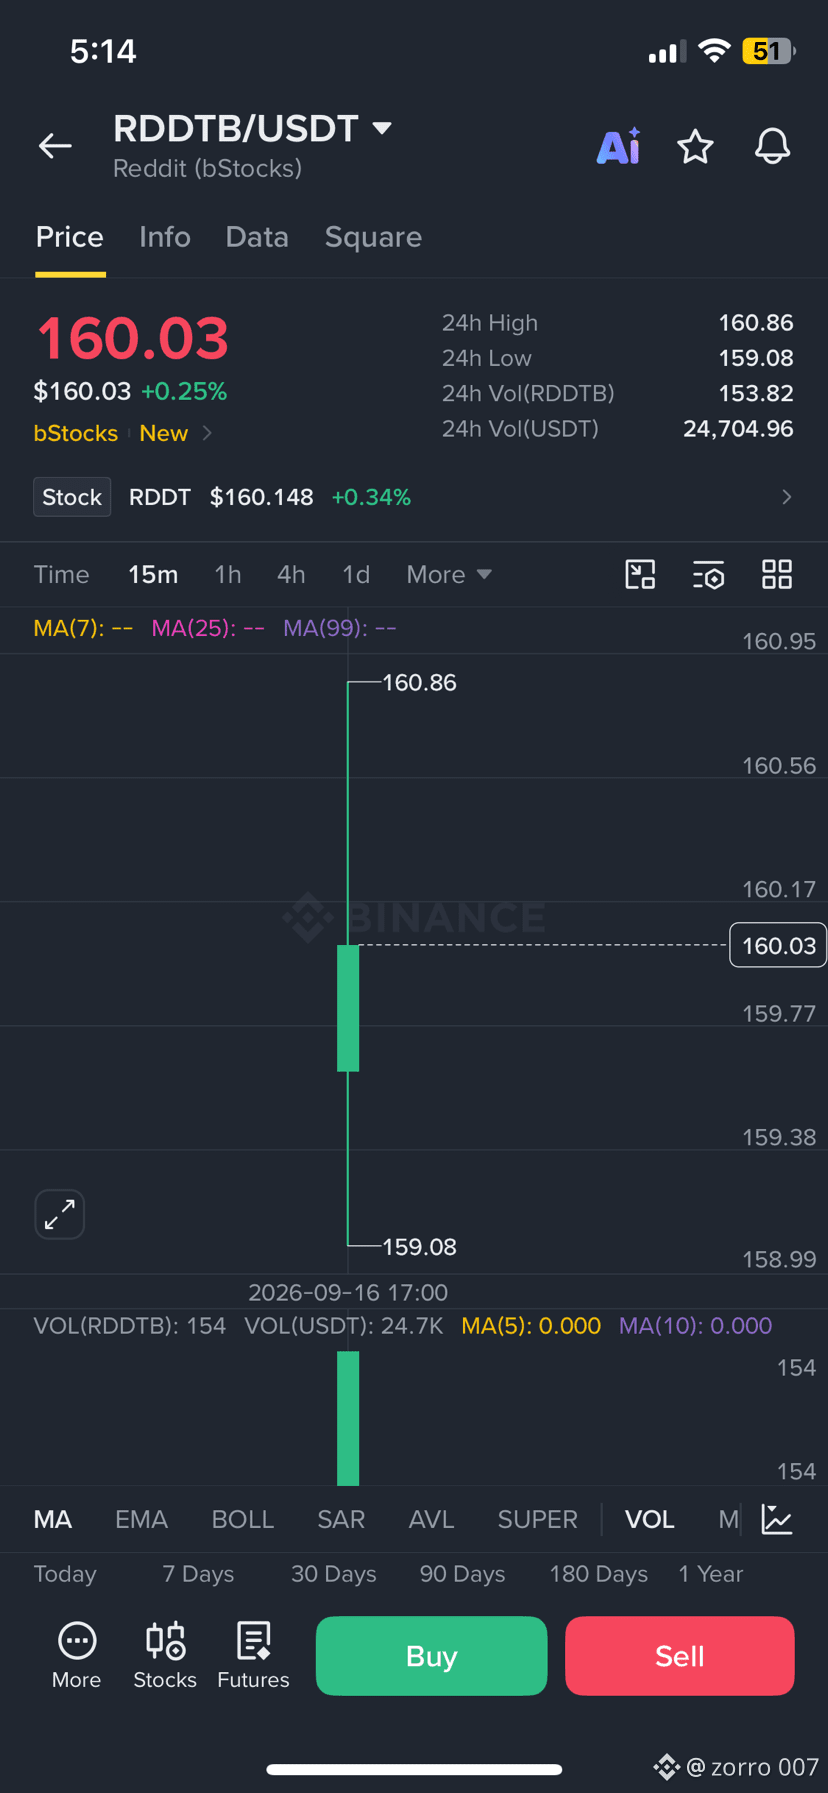Select the 1h chart interval
The height and width of the screenshot is (1793, 828).
tap(228, 575)
